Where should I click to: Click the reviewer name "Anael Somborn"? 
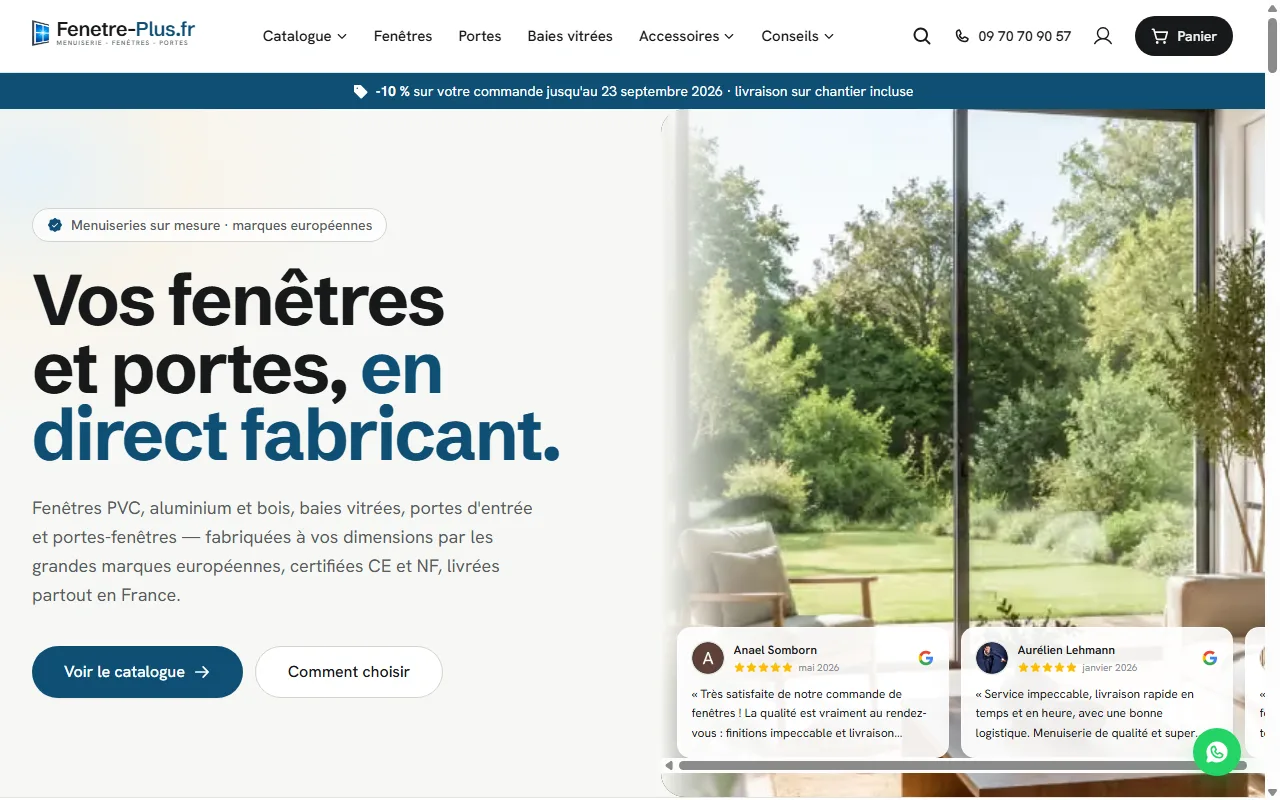(775, 650)
